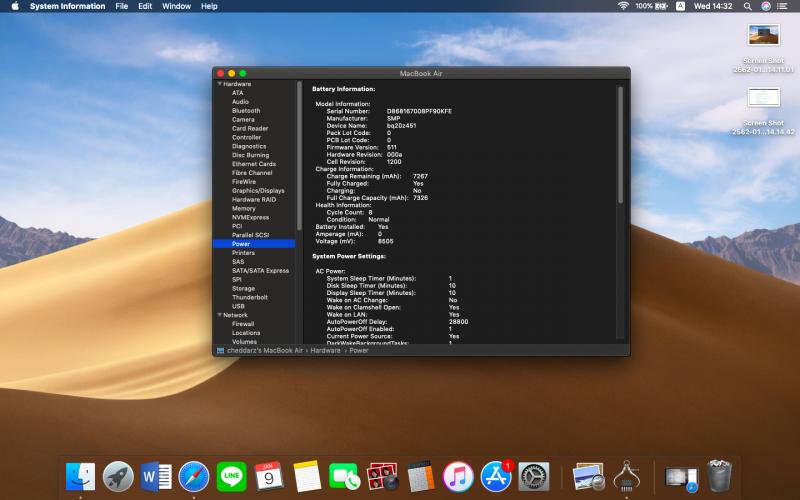The width and height of the screenshot is (800, 500).
Task: Collapse the Network section in sidebar
Action: tap(219, 315)
